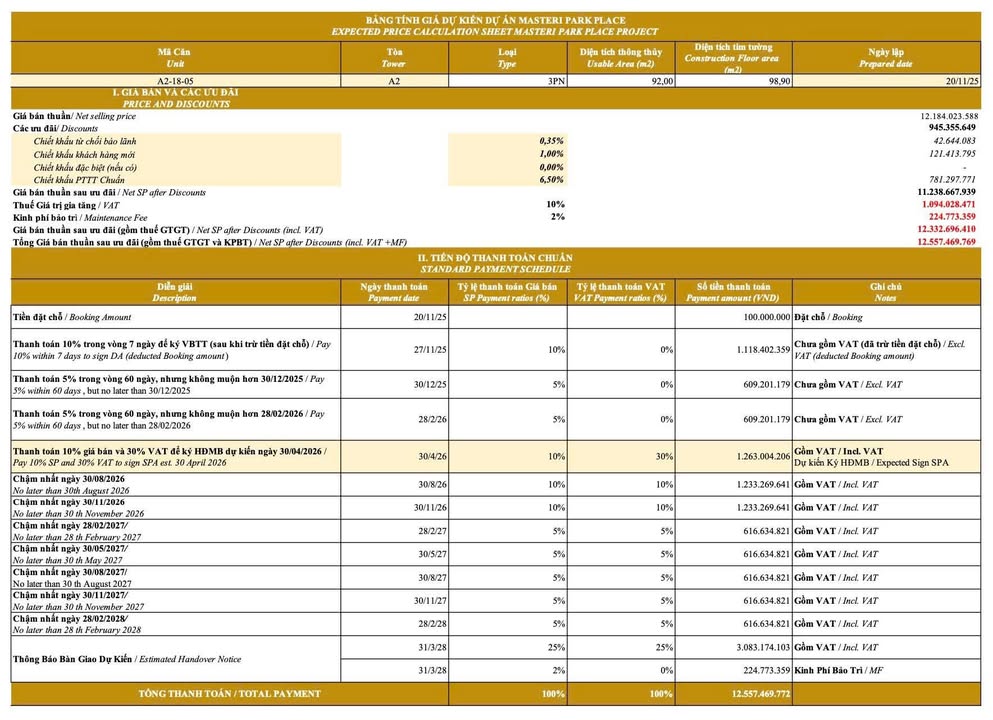Select the Tower header cell
The height and width of the screenshot is (720, 993).
click(x=394, y=56)
